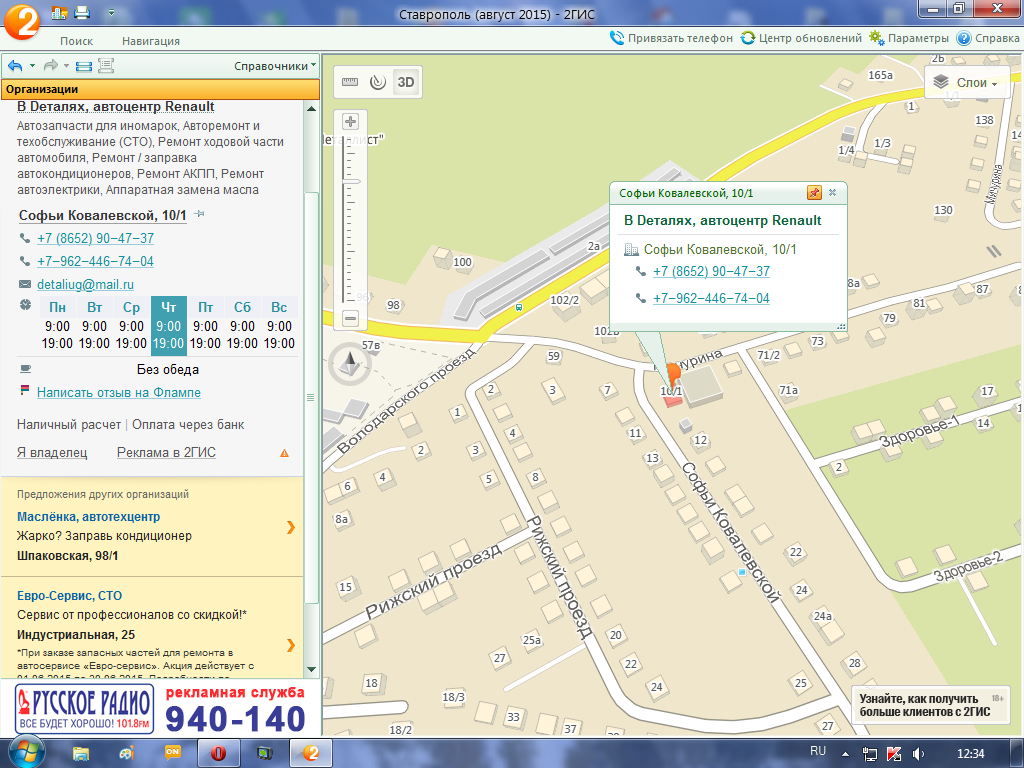Call +7 (8652) 90-47-37 from the left panel
This screenshot has height=768, width=1024.
(95, 238)
